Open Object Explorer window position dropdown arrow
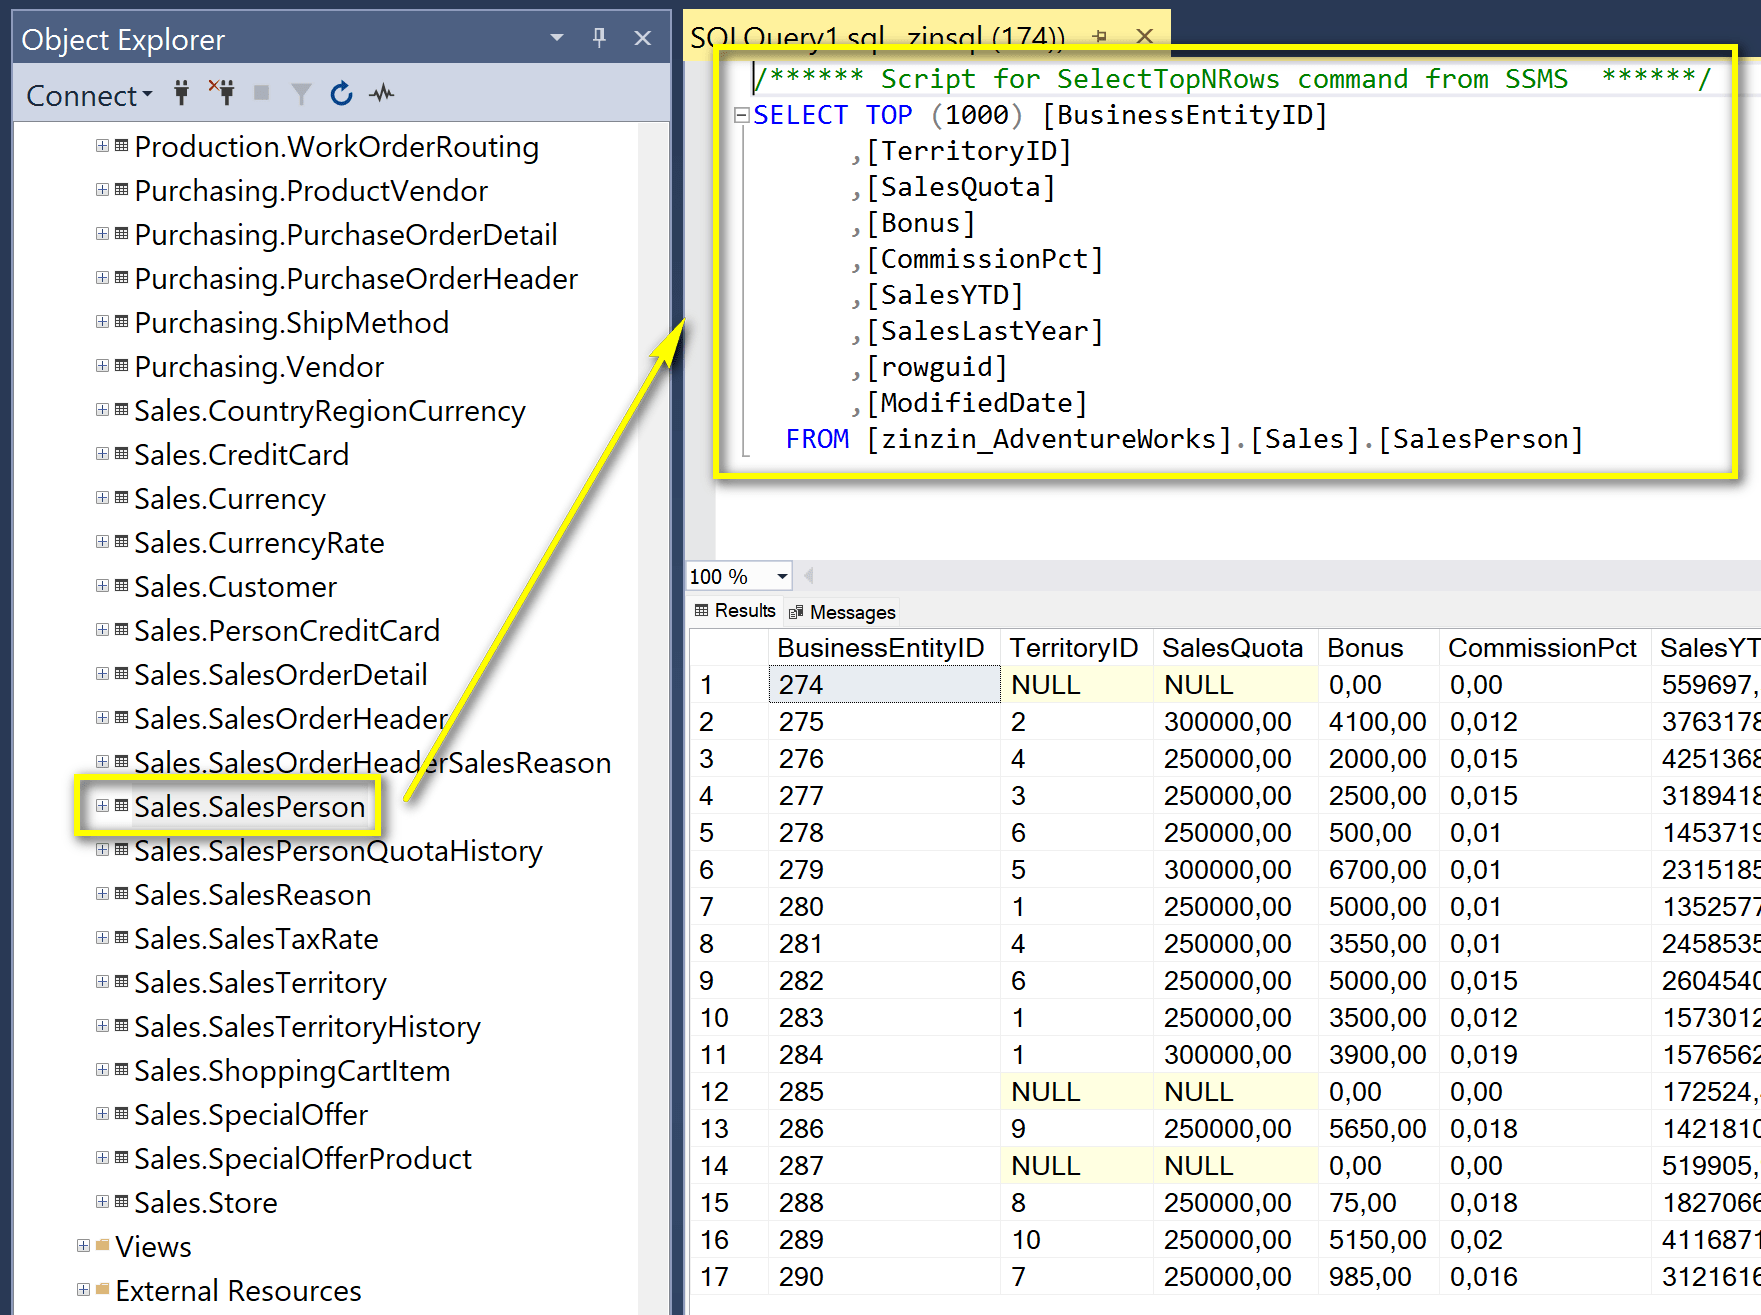The image size is (1761, 1315). (x=557, y=38)
